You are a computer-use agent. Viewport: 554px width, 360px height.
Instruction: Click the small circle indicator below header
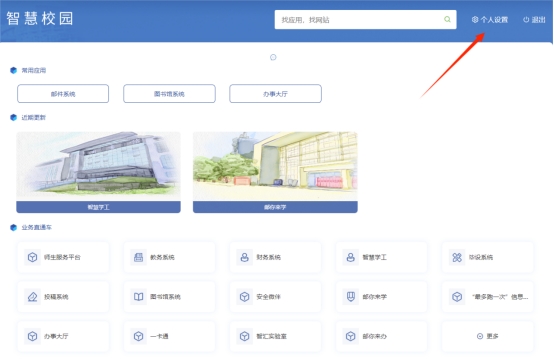(x=273, y=57)
